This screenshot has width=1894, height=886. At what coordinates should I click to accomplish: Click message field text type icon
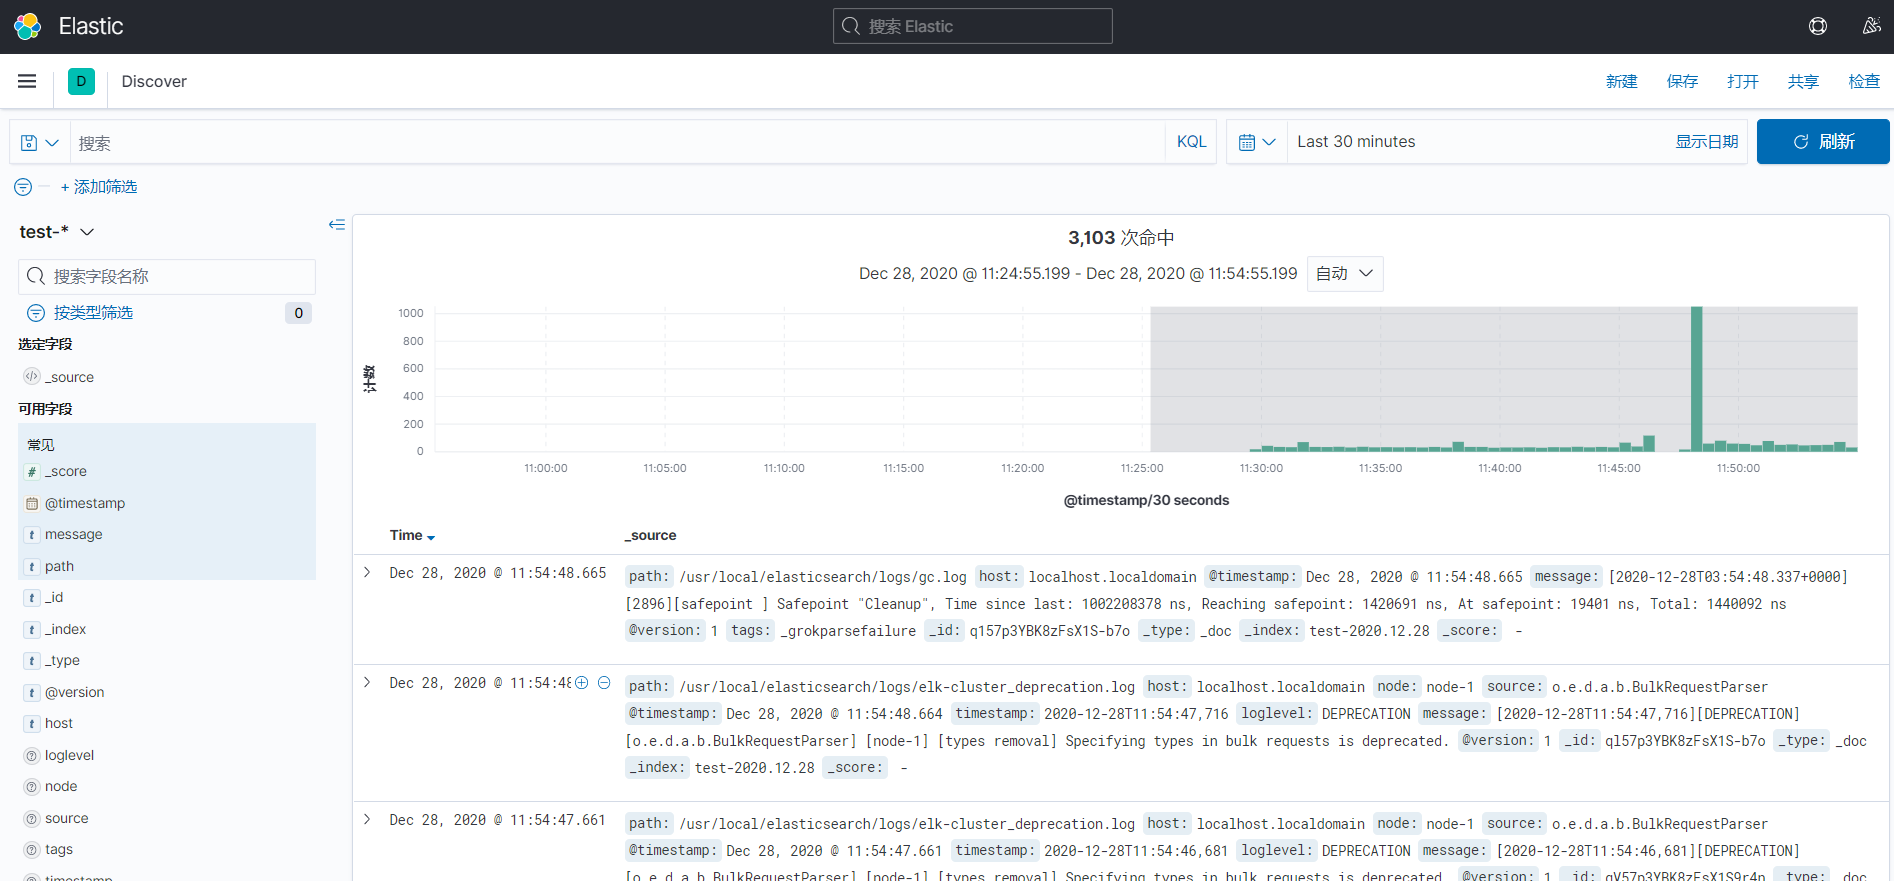pyautogui.click(x=32, y=535)
